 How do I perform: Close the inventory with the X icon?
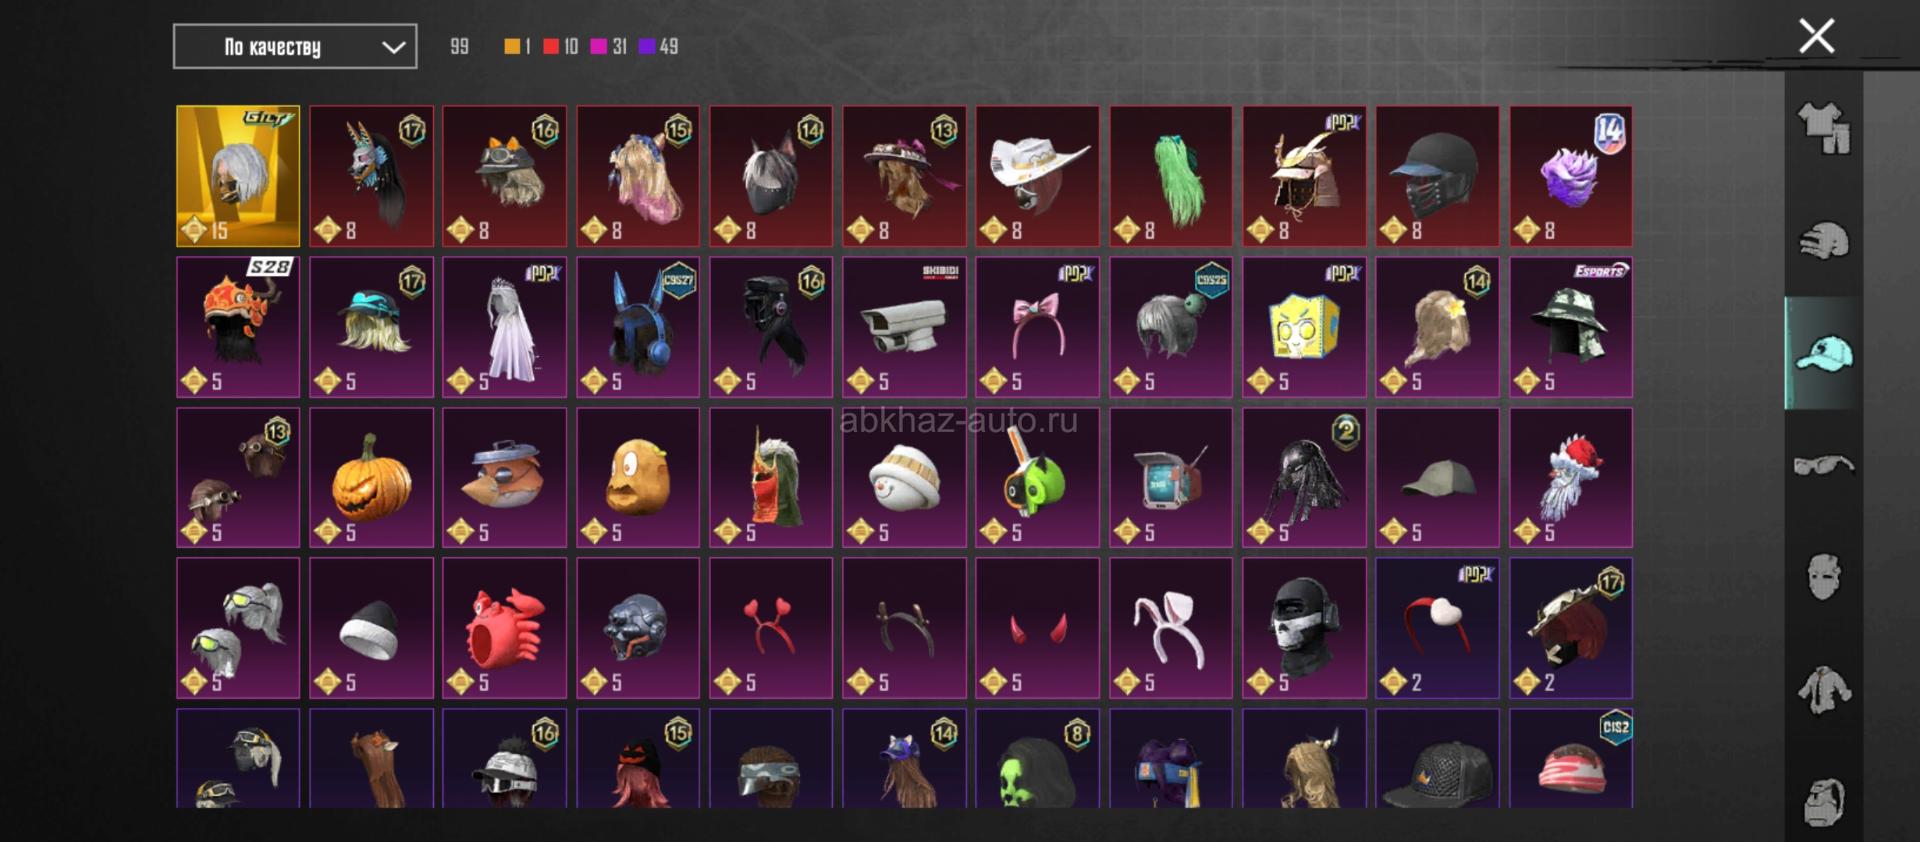(x=1816, y=36)
